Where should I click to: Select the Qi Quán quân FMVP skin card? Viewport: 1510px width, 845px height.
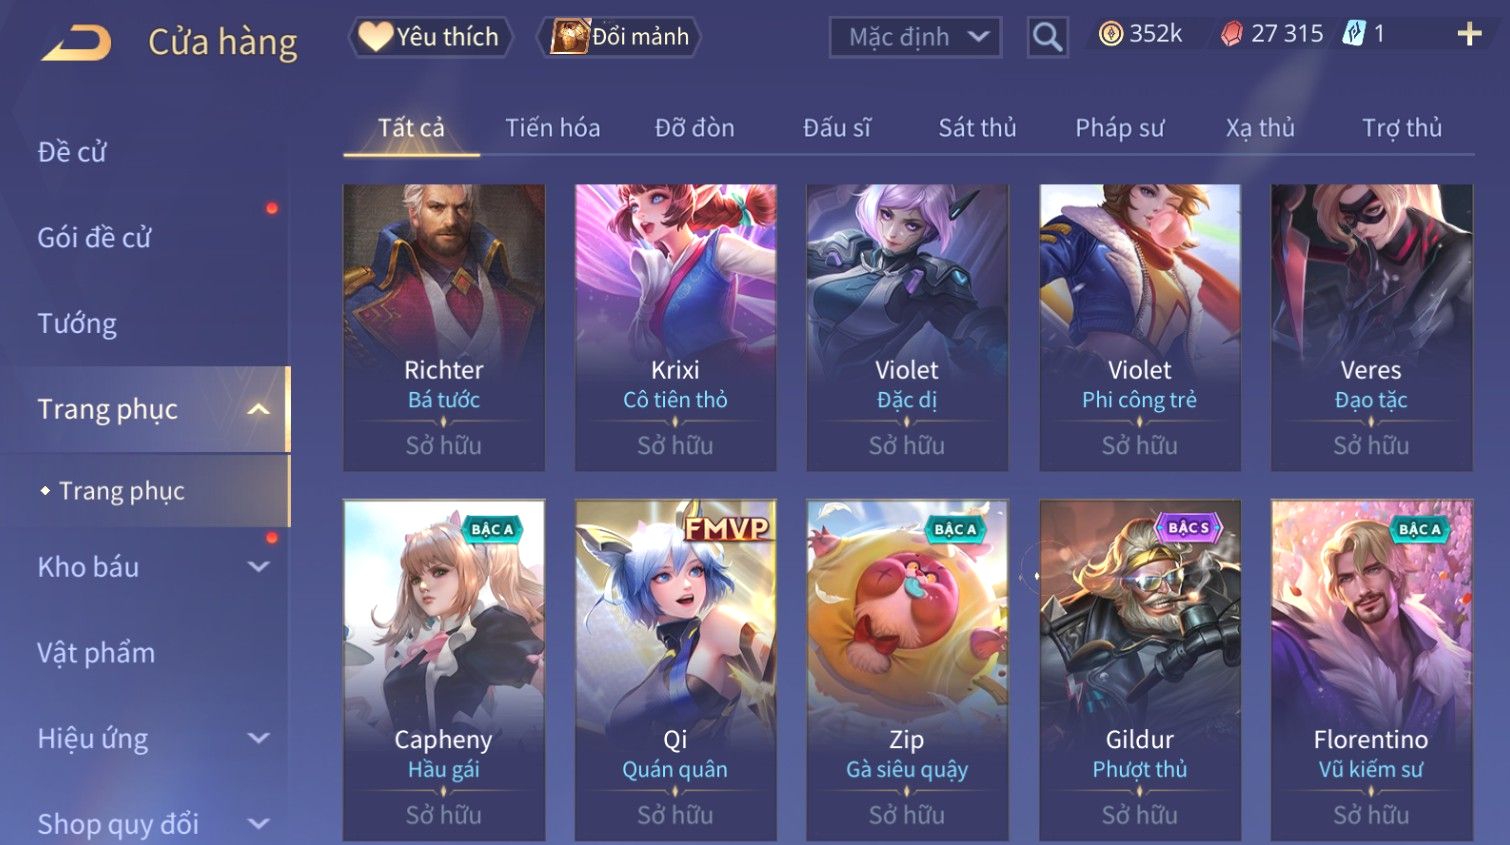coord(675,670)
